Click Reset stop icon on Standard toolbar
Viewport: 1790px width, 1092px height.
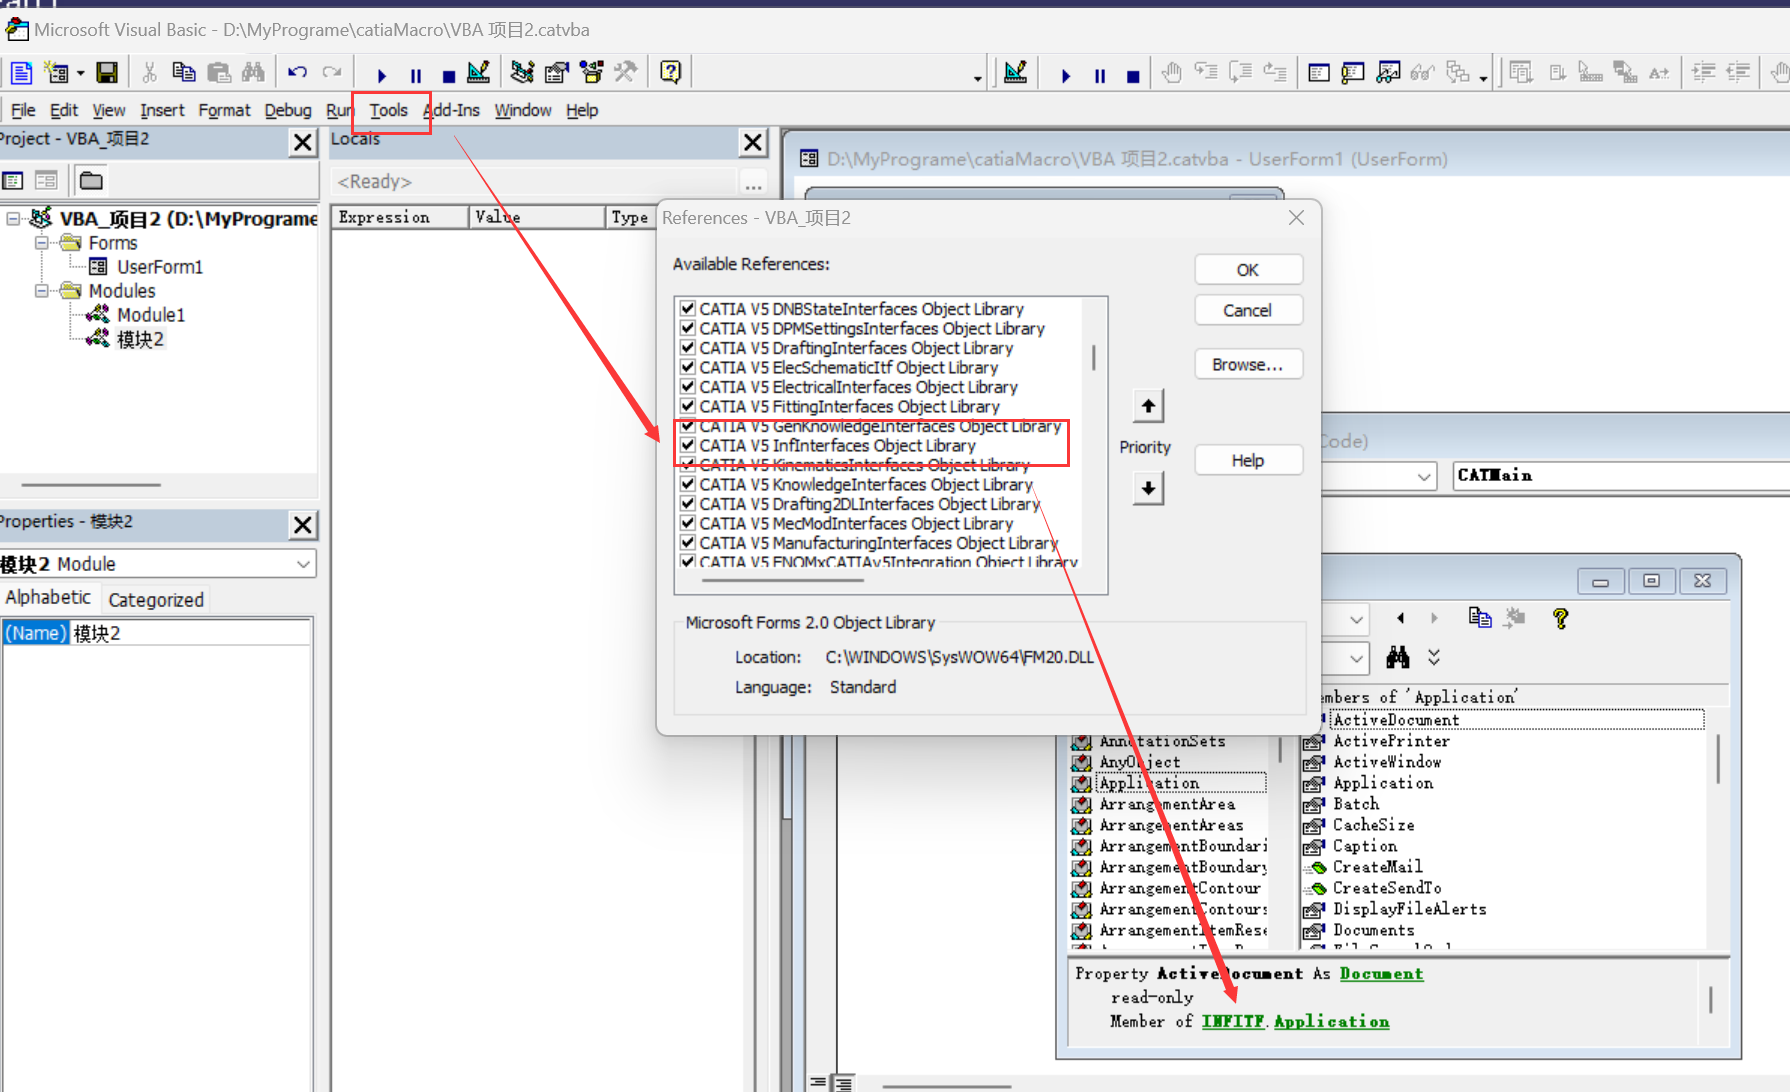click(449, 75)
